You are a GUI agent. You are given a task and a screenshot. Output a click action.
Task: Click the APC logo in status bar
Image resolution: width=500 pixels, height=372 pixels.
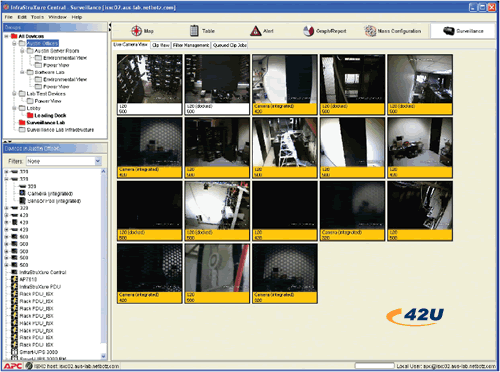click(13, 366)
